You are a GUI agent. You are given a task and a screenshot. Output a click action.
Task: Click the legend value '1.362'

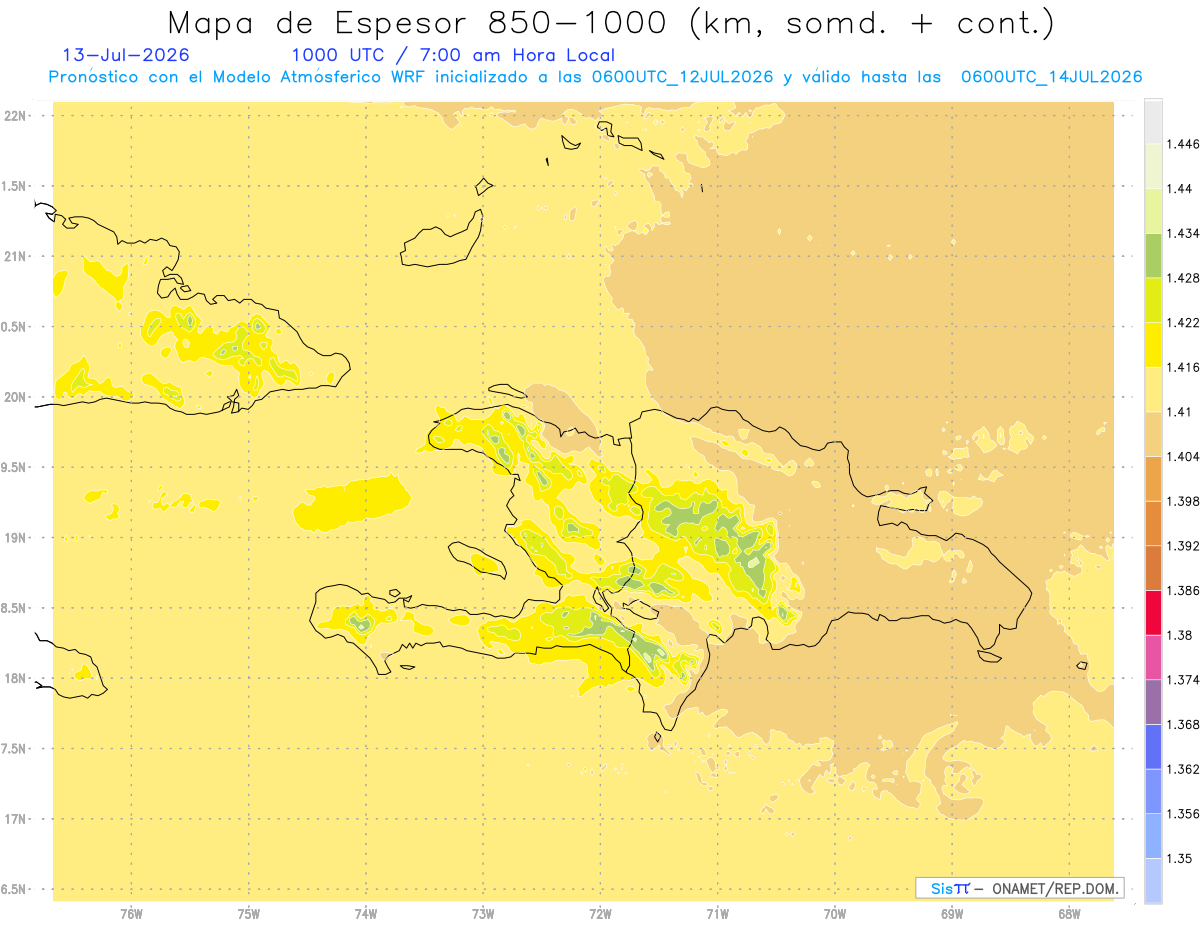click(x=1183, y=769)
